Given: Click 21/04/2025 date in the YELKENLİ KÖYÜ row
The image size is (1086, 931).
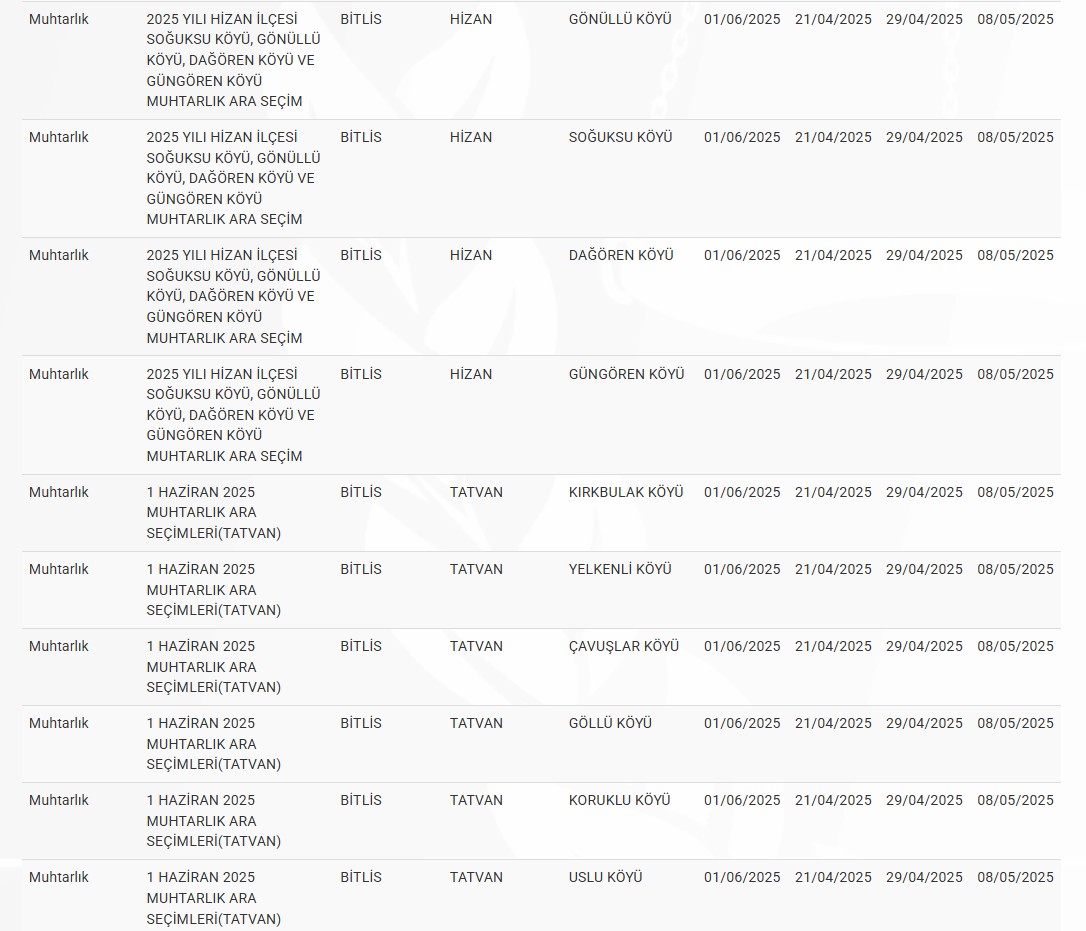Looking at the screenshot, I should (833, 569).
